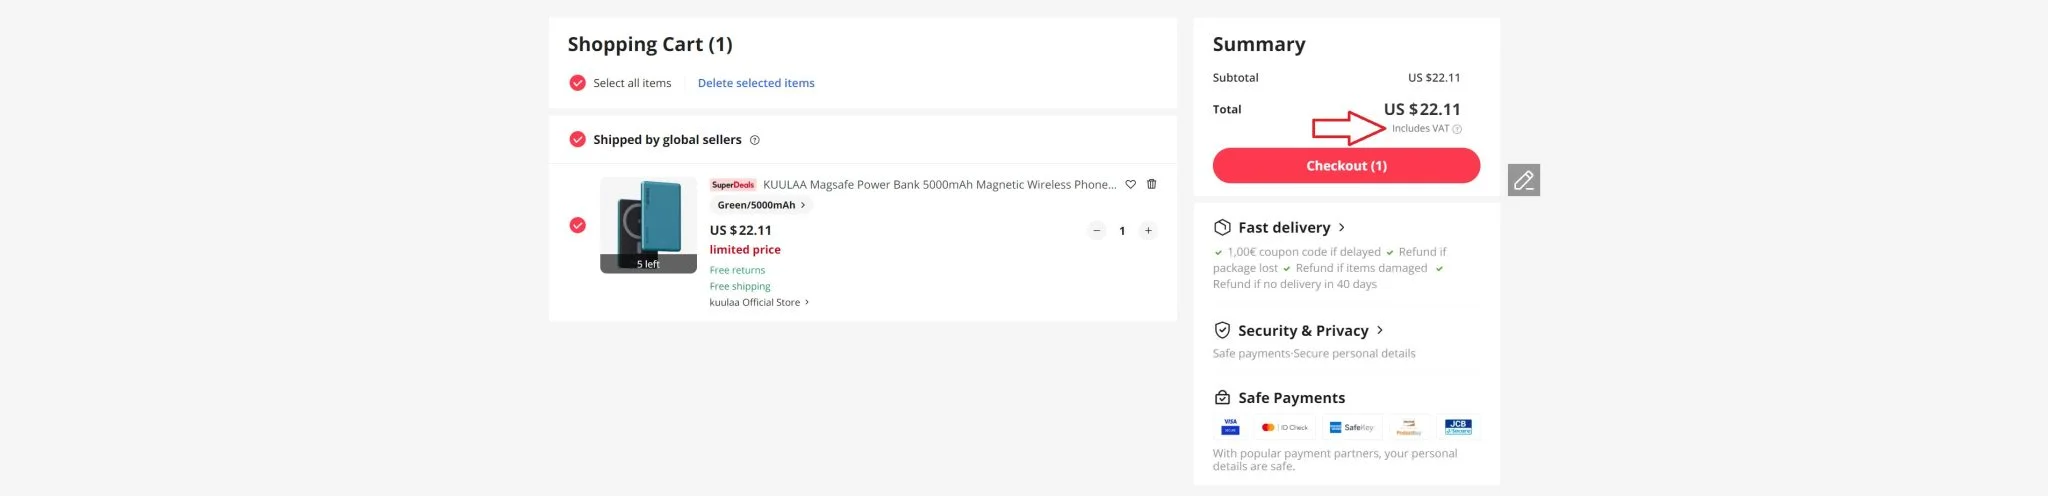The height and width of the screenshot is (496, 2048).
Task: Uncheck Shipped by global sellers checkbox
Action: 577,140
